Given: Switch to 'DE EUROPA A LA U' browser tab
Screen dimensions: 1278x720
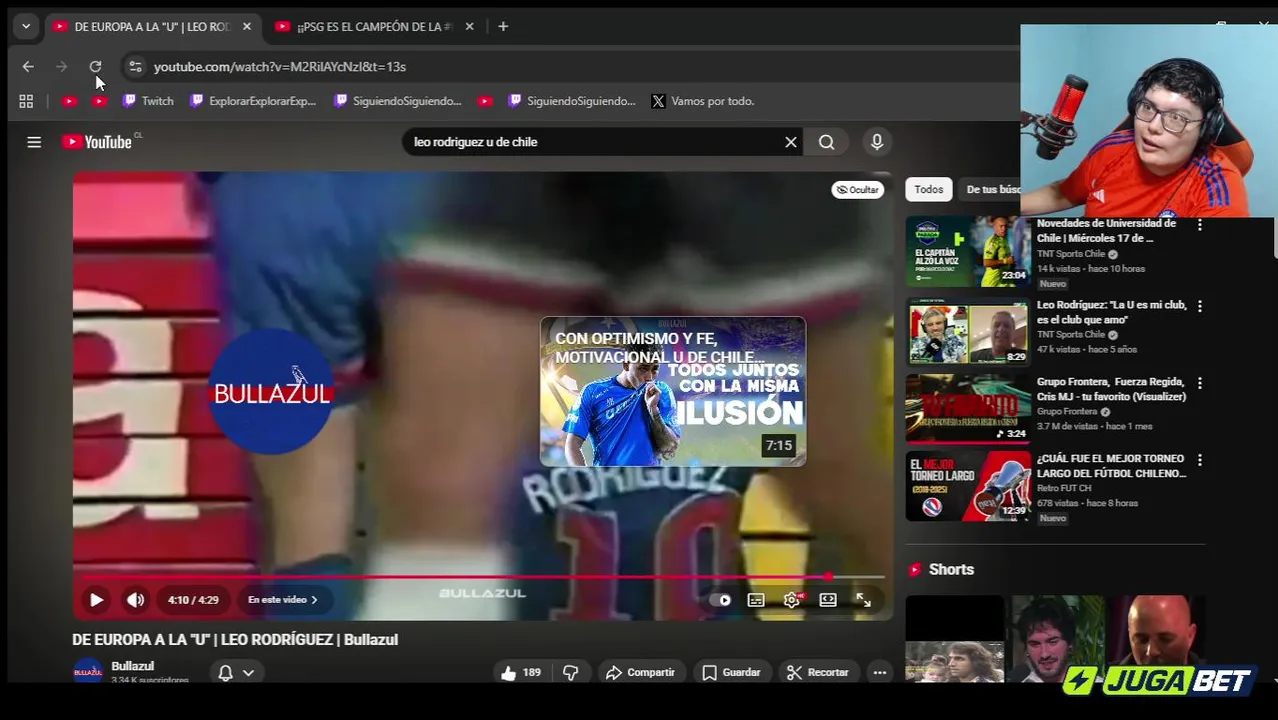Looking at the screenshot, I should pyautogui.click(x=151, y=27).
